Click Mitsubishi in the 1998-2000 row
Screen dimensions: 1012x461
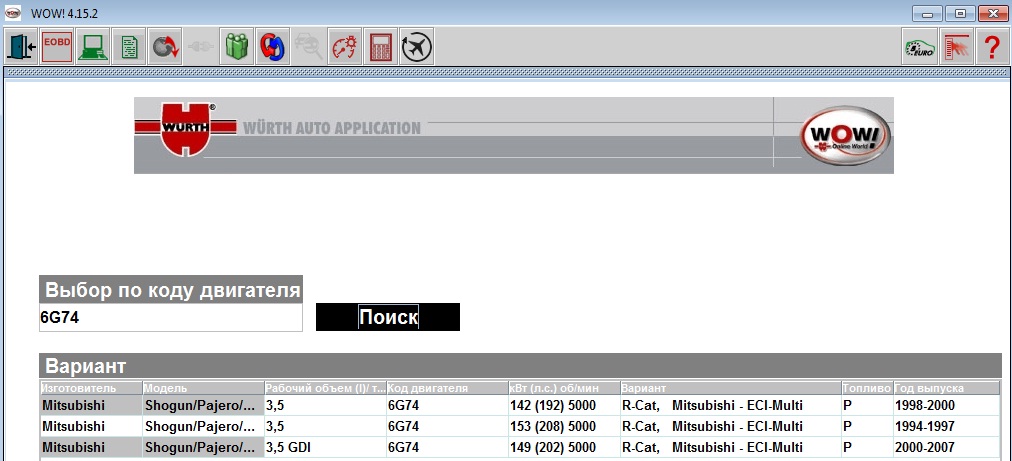tap(91, 405)
